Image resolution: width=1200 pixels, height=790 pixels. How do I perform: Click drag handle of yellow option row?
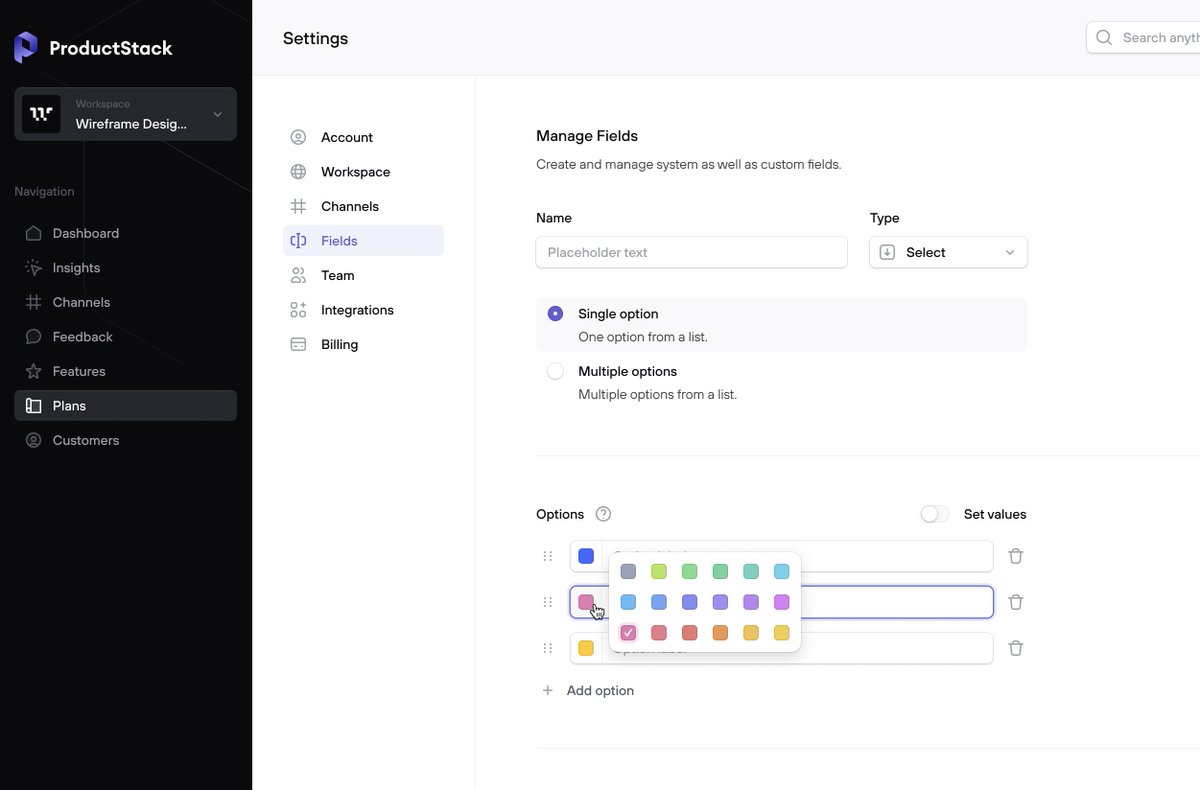(x=548, y=648)
